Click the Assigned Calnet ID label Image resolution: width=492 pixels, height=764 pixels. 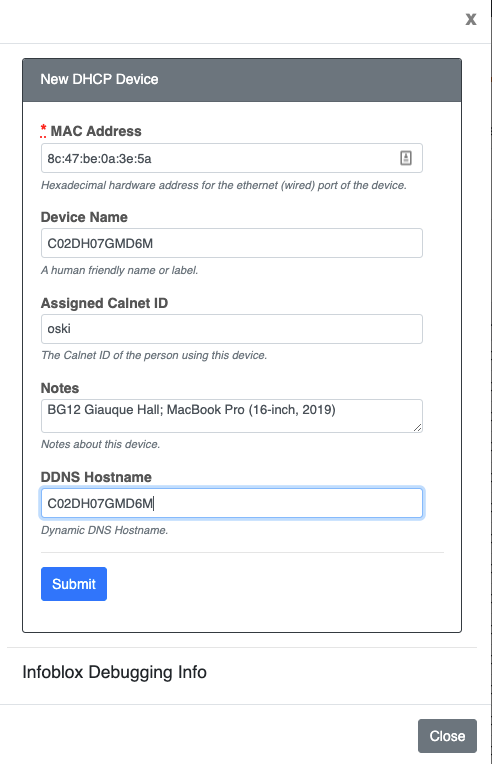tap(104, 303)
